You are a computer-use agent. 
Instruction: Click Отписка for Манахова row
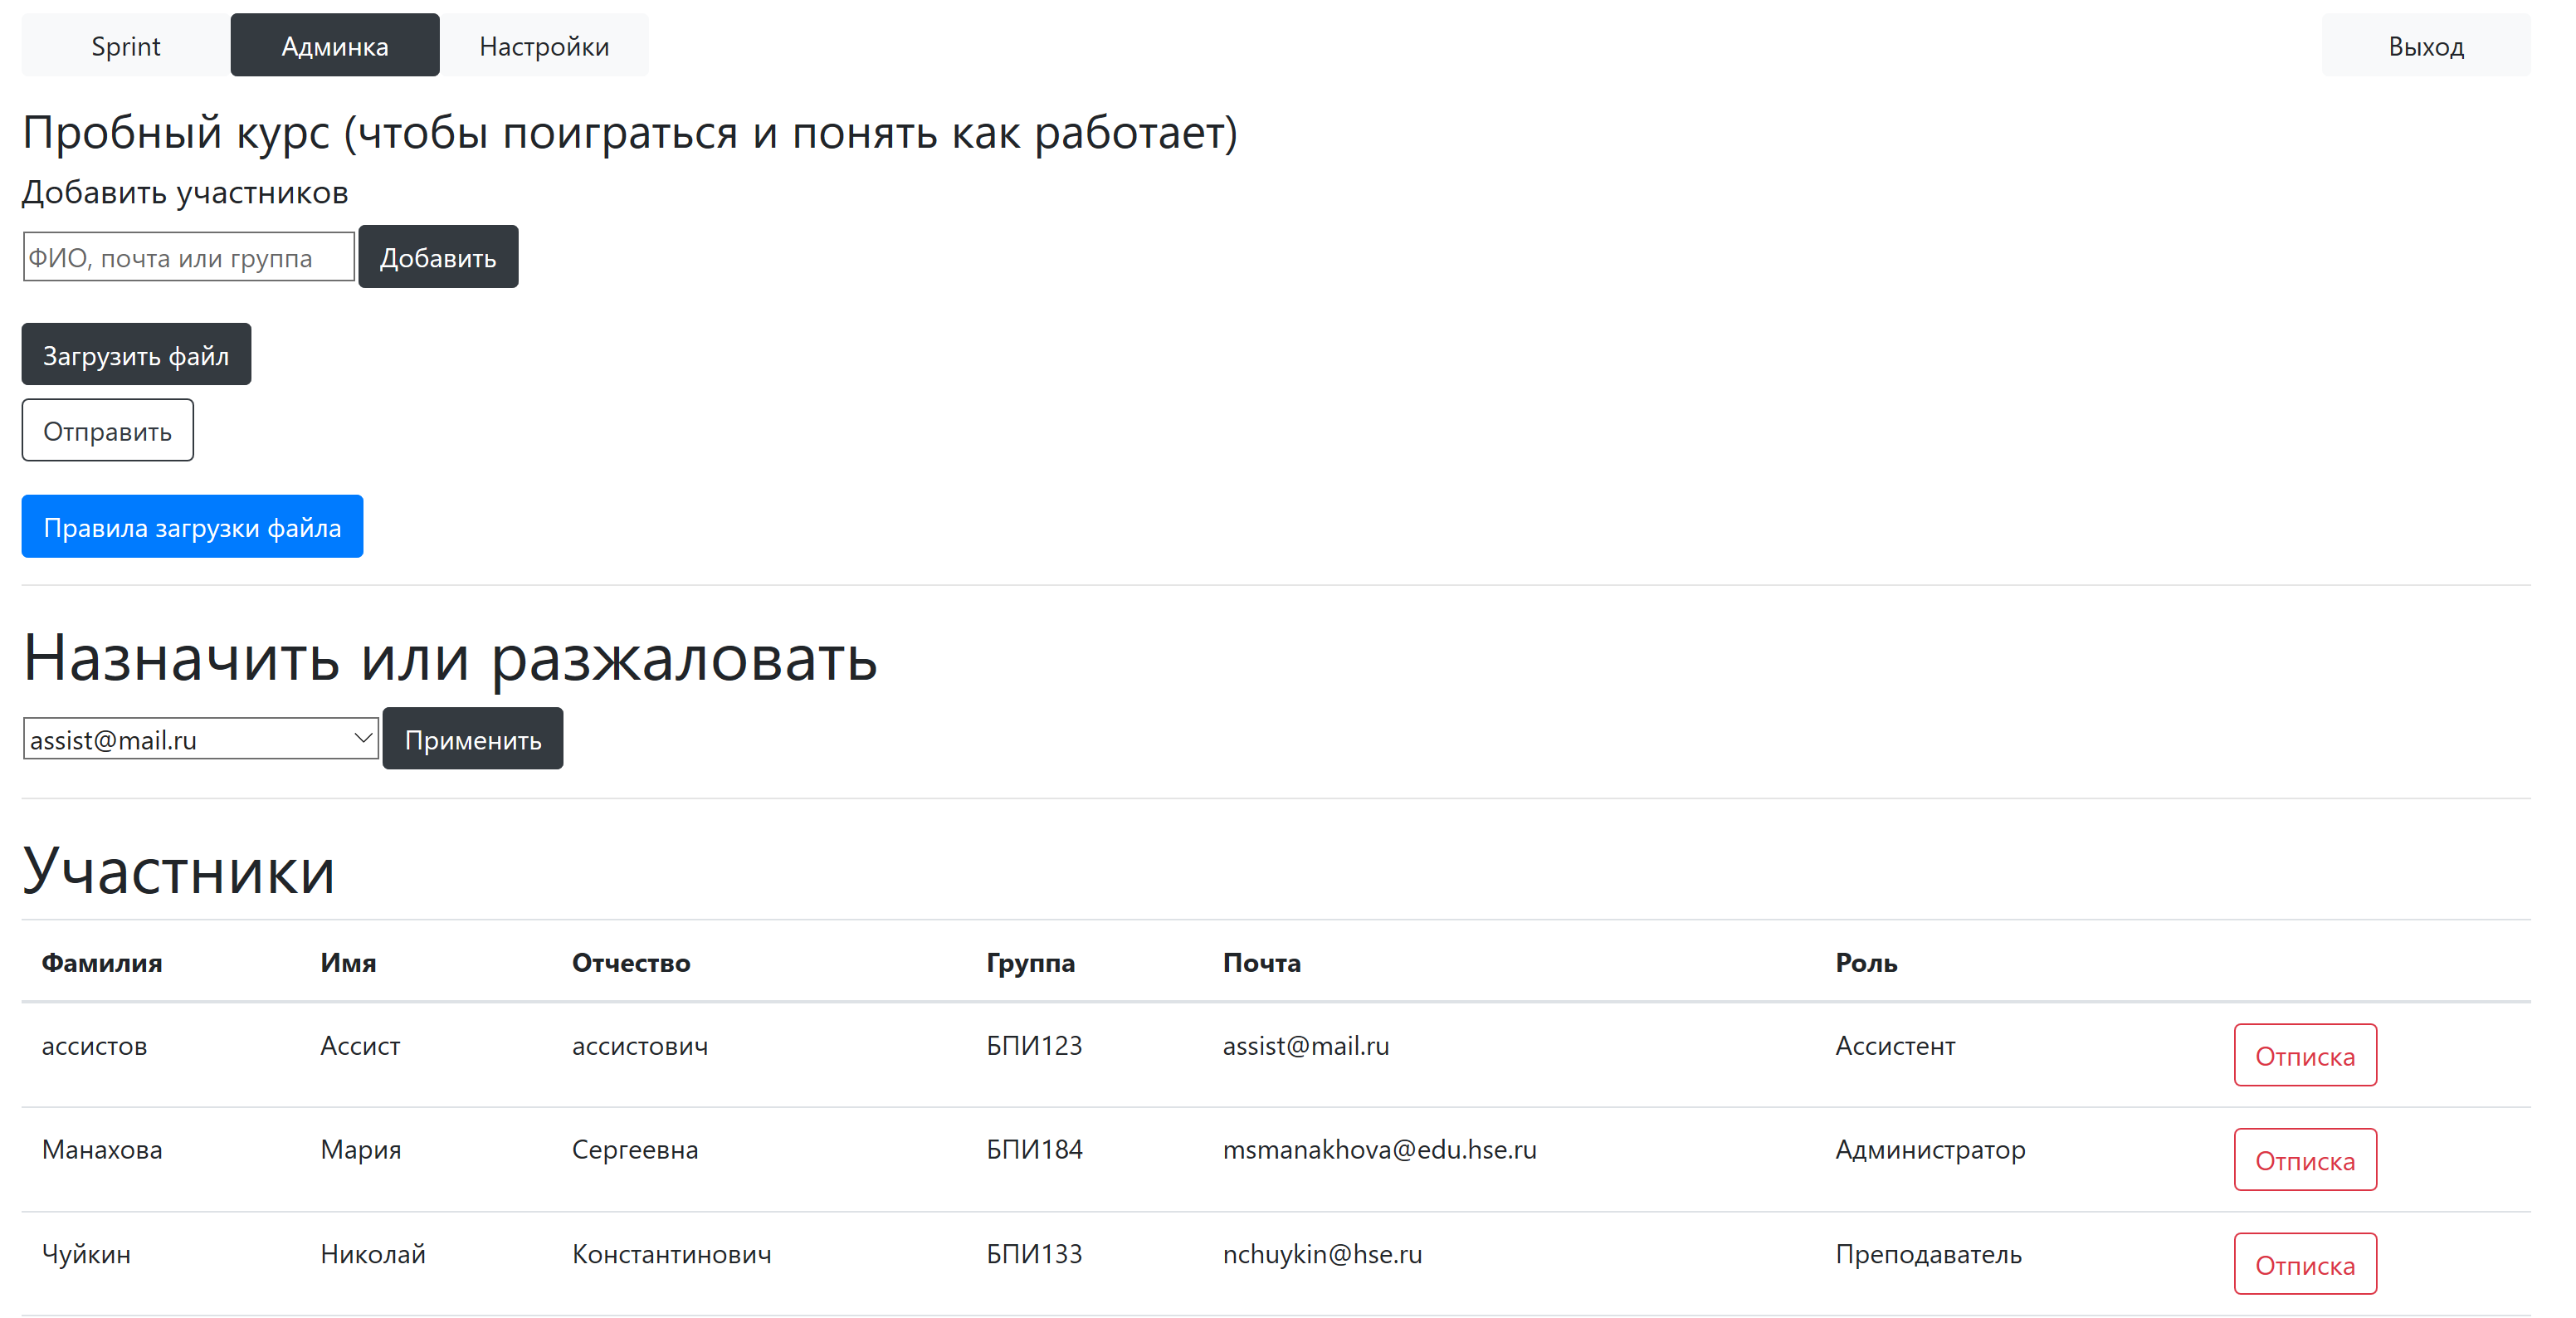tap(2305, 1160)
